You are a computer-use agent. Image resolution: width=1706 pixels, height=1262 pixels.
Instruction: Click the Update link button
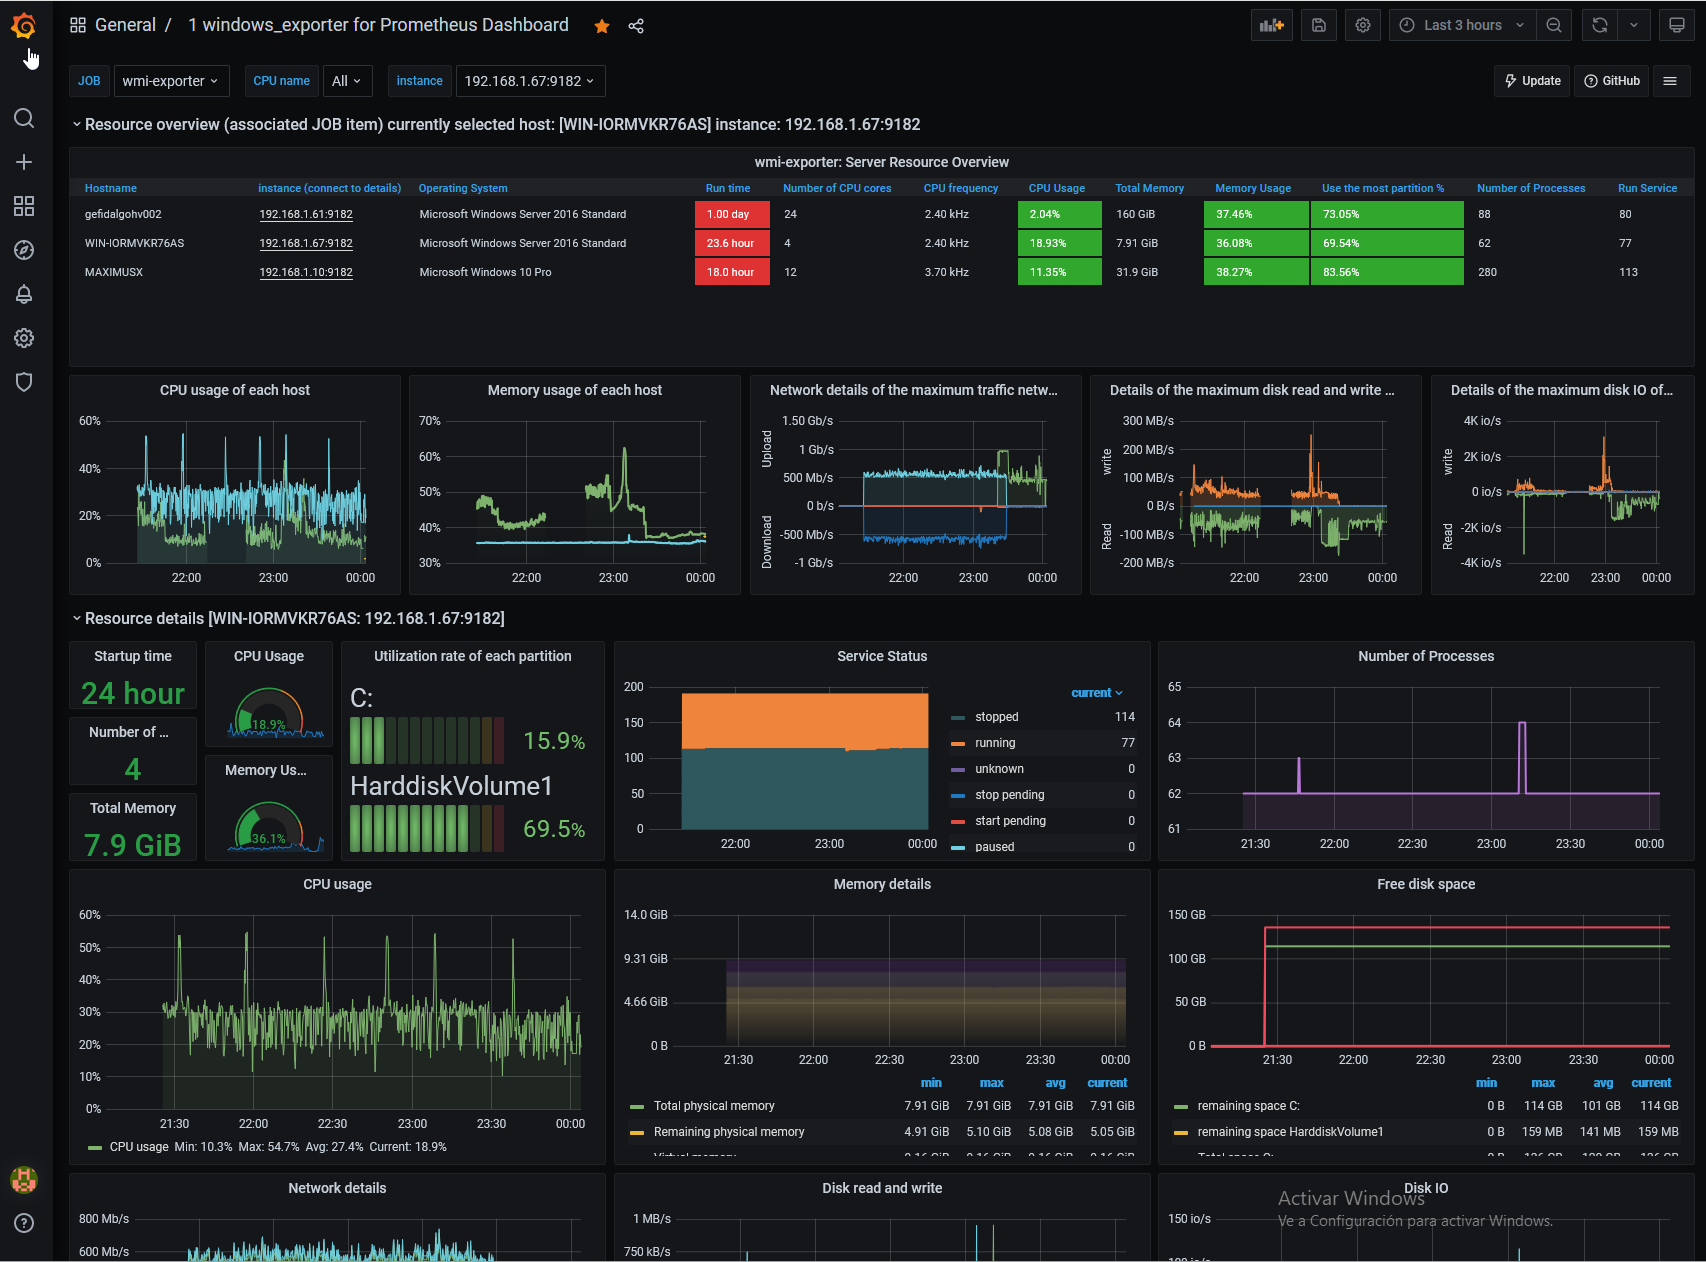1533,81
